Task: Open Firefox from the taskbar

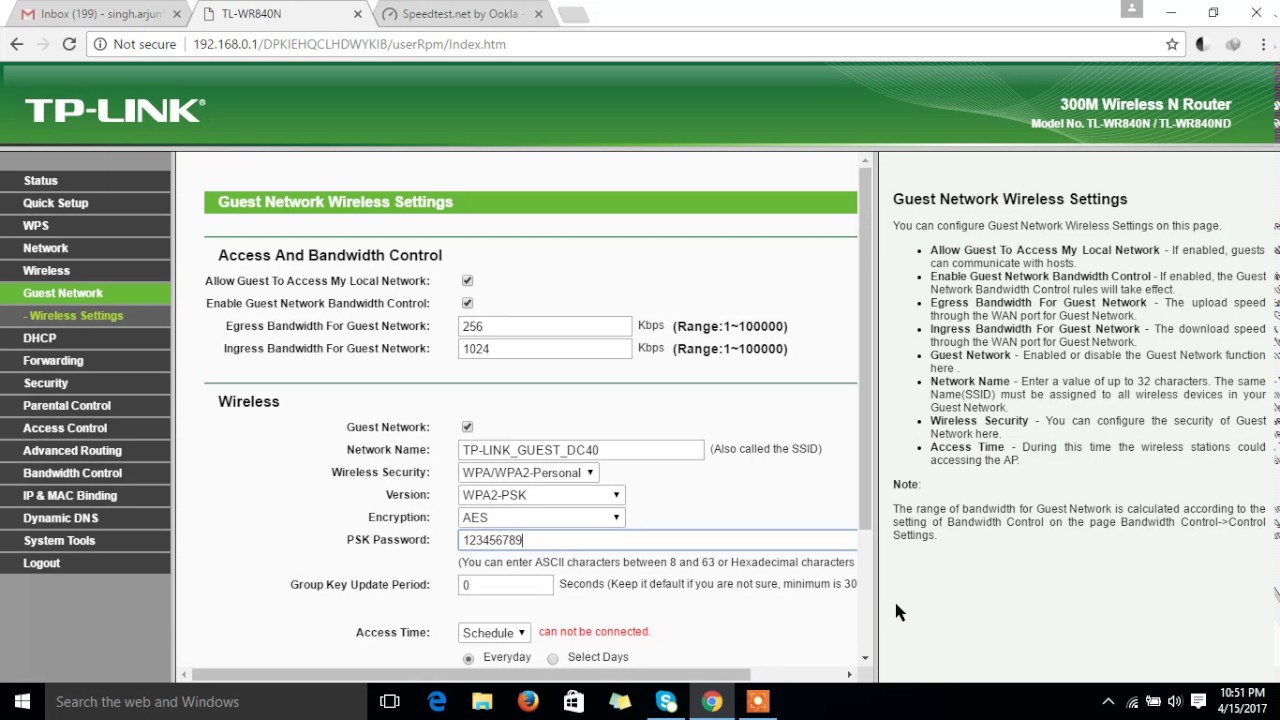Action: pyautogui.click(x=528, y=702)
